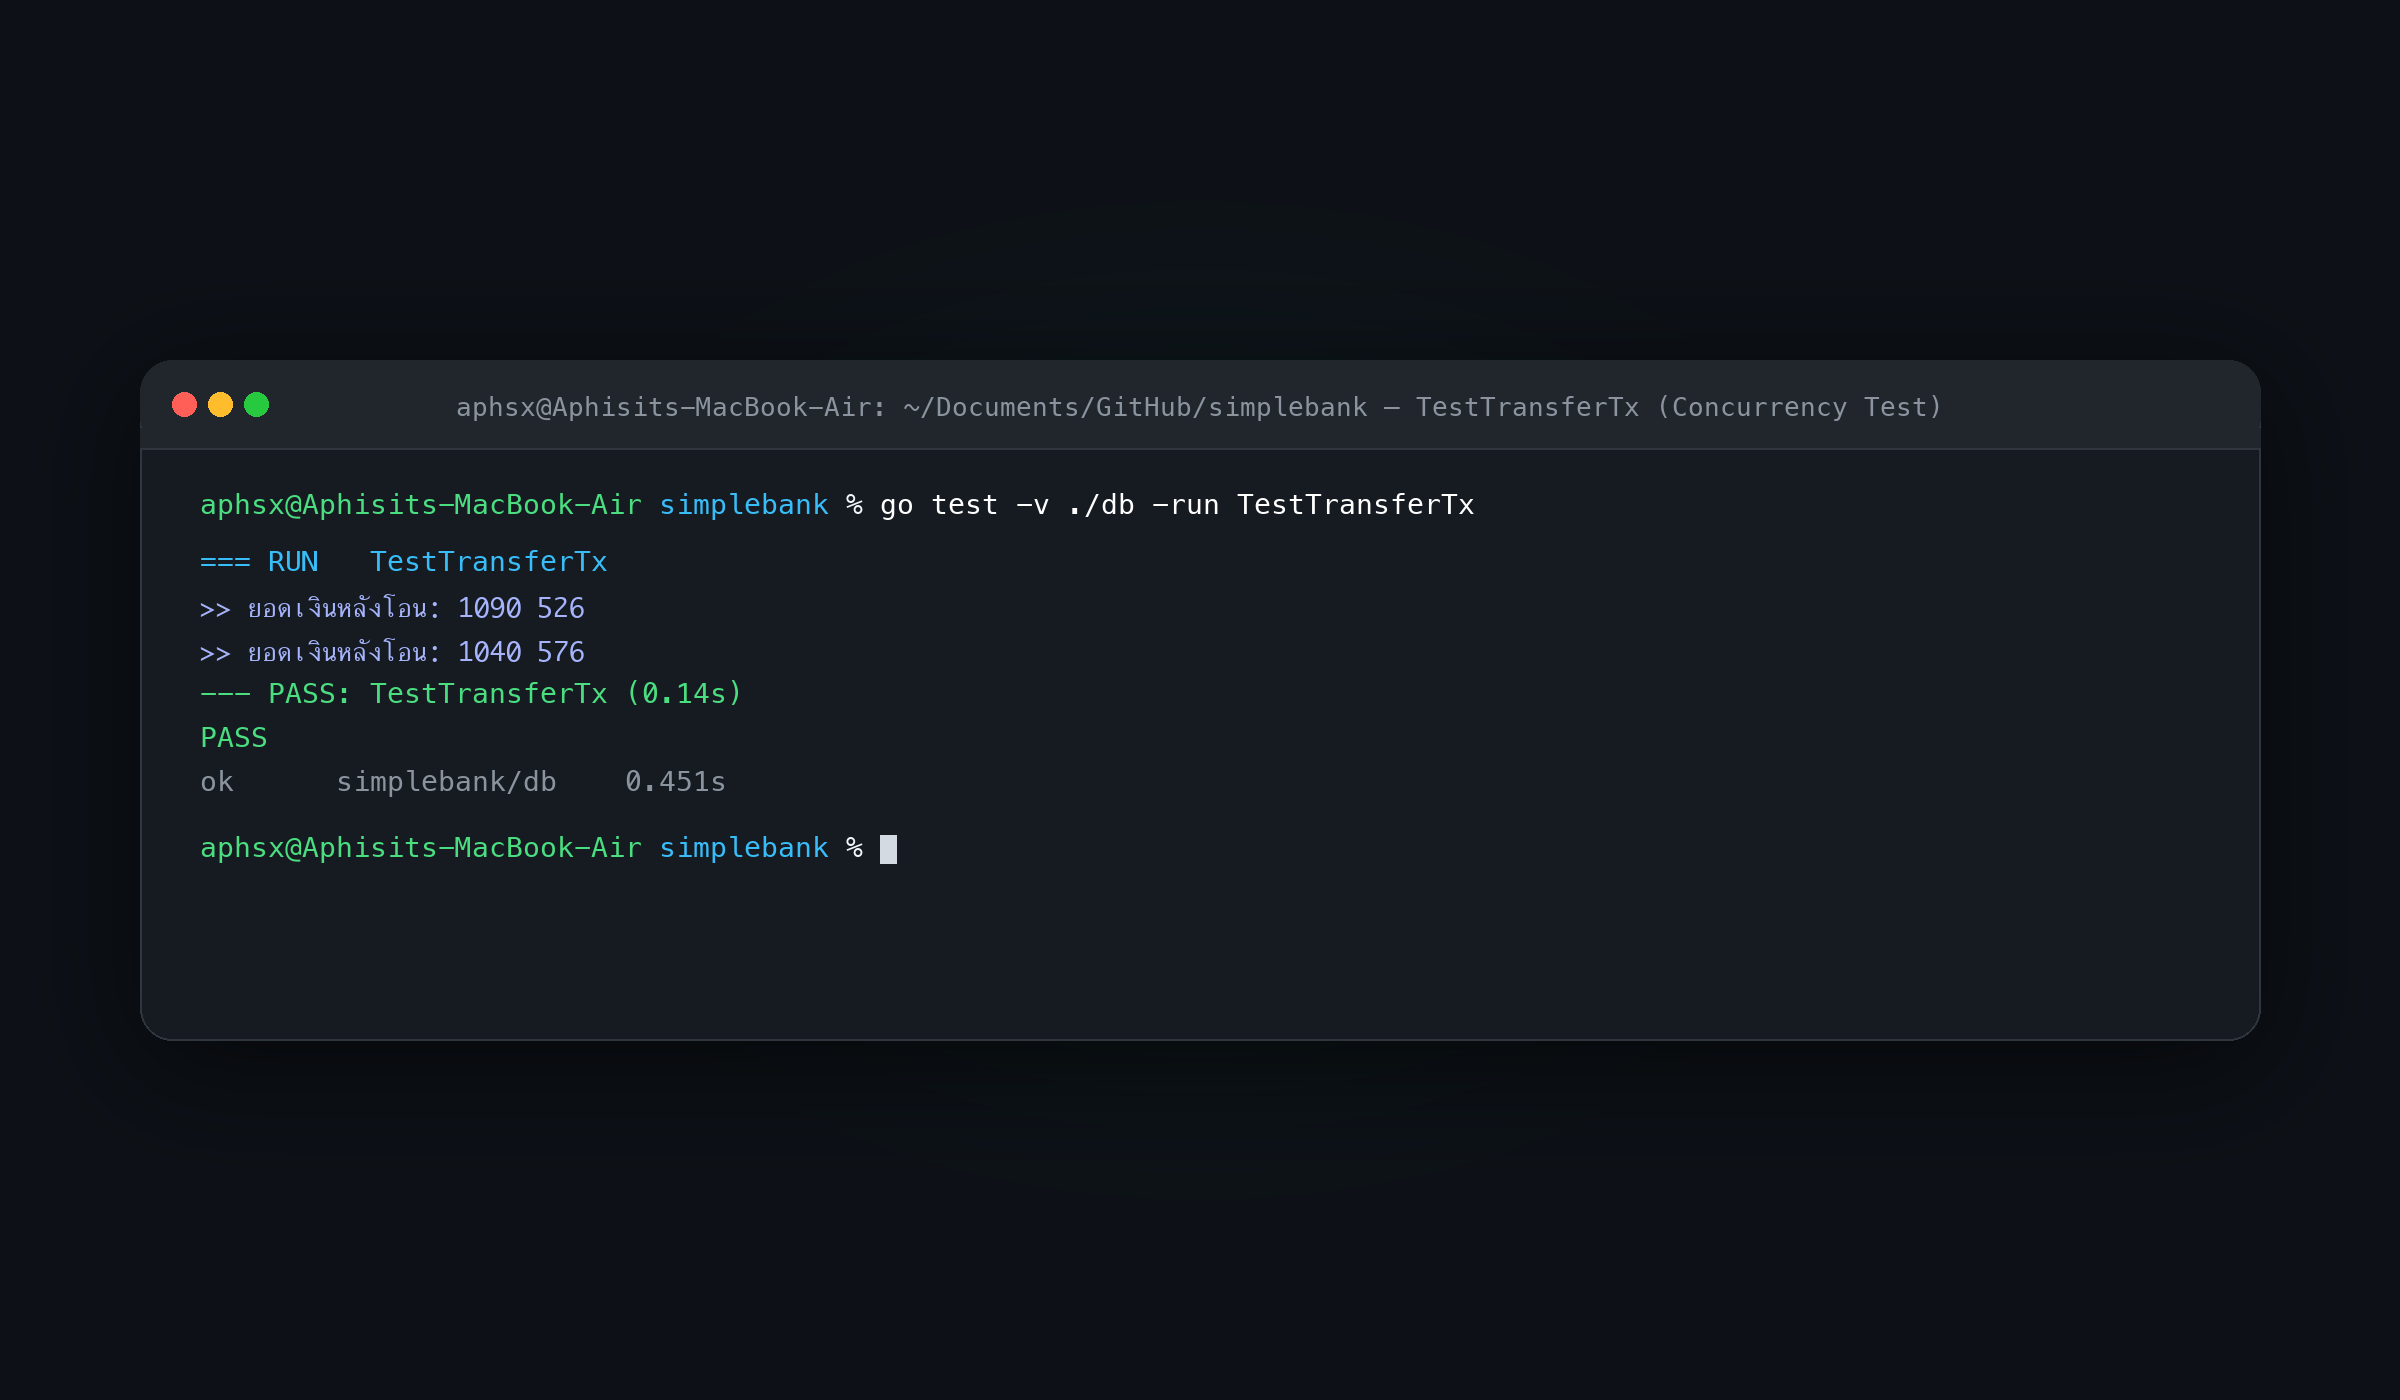Maximize terminal using the green button
The width and height of the screenshot is (2400, 1400).
tap(256, 405)
